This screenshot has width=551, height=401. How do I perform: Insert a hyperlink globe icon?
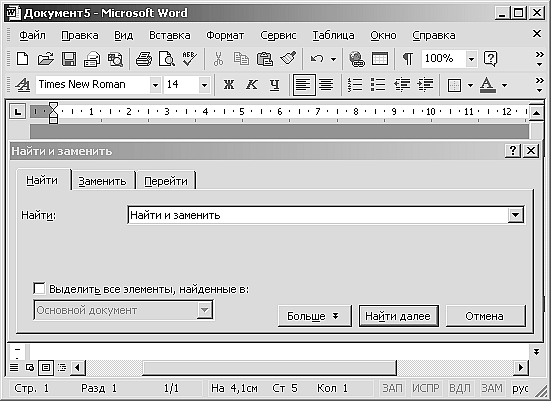coord(356,59)
